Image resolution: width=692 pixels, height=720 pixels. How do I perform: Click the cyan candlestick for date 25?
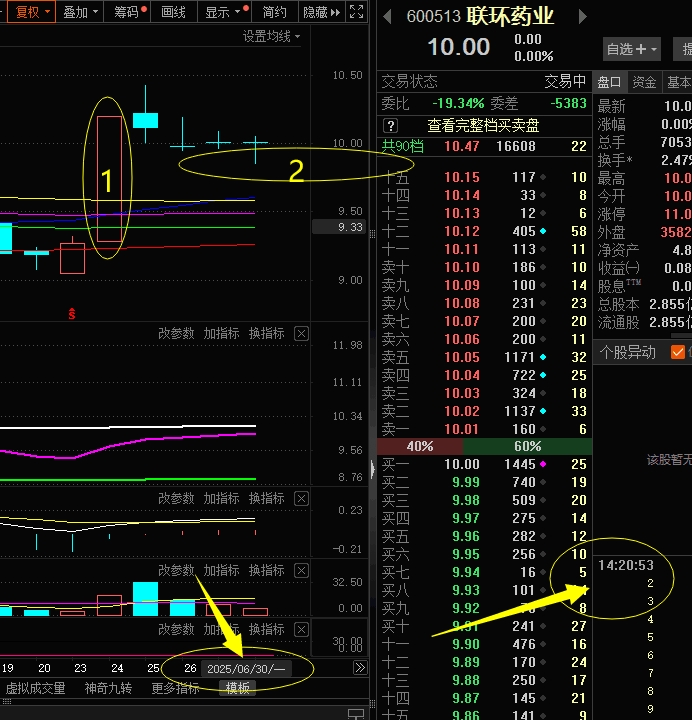146,120
